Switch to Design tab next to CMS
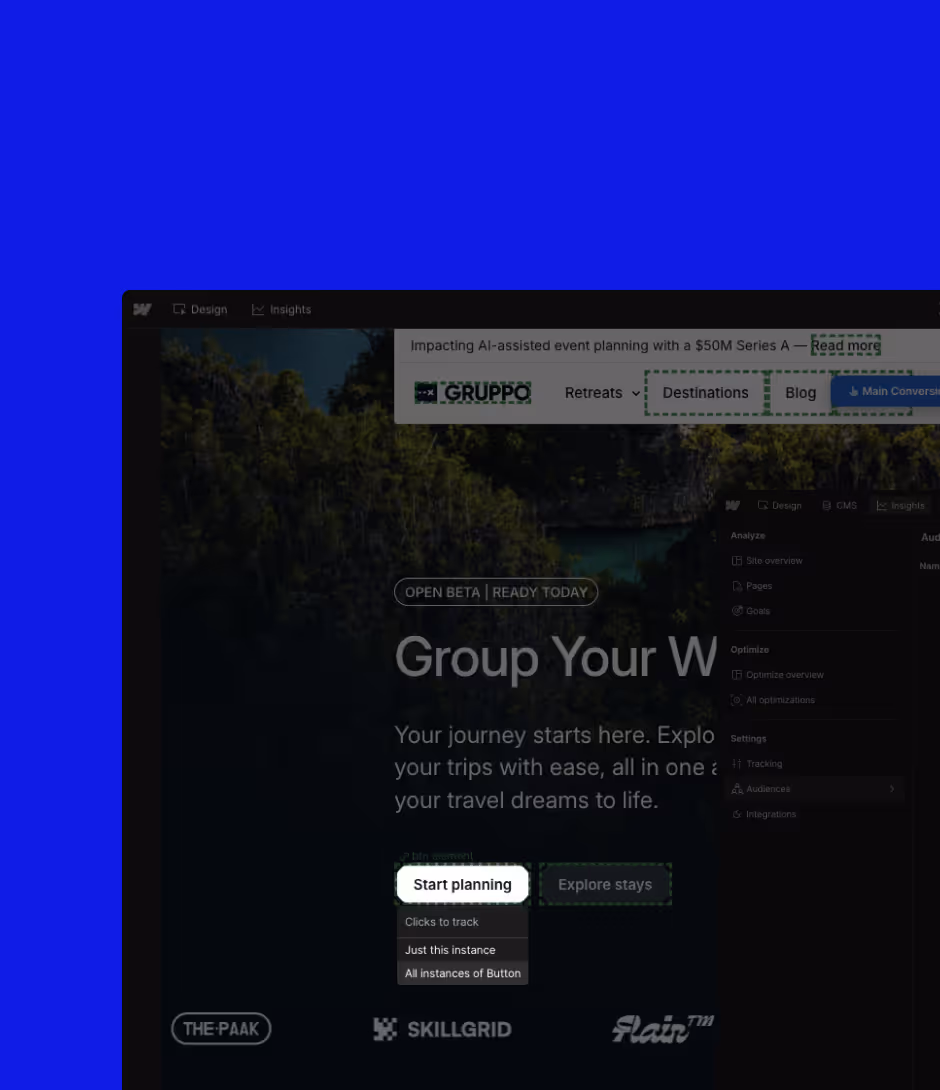940x1090 pixels. (x=779, y=505)
